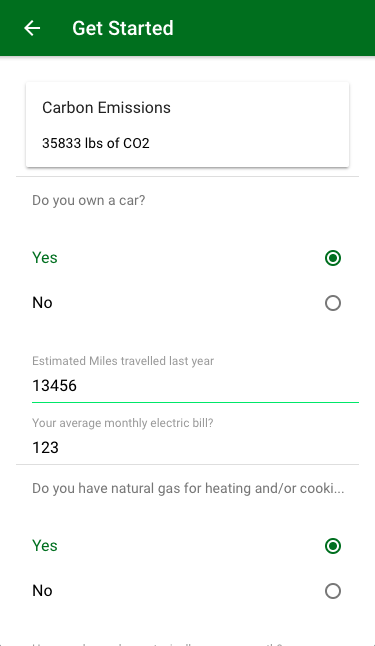375x646 pixels.
Task: Tap the 35833 lbs of CO2 result
Action: click(96, 143)
